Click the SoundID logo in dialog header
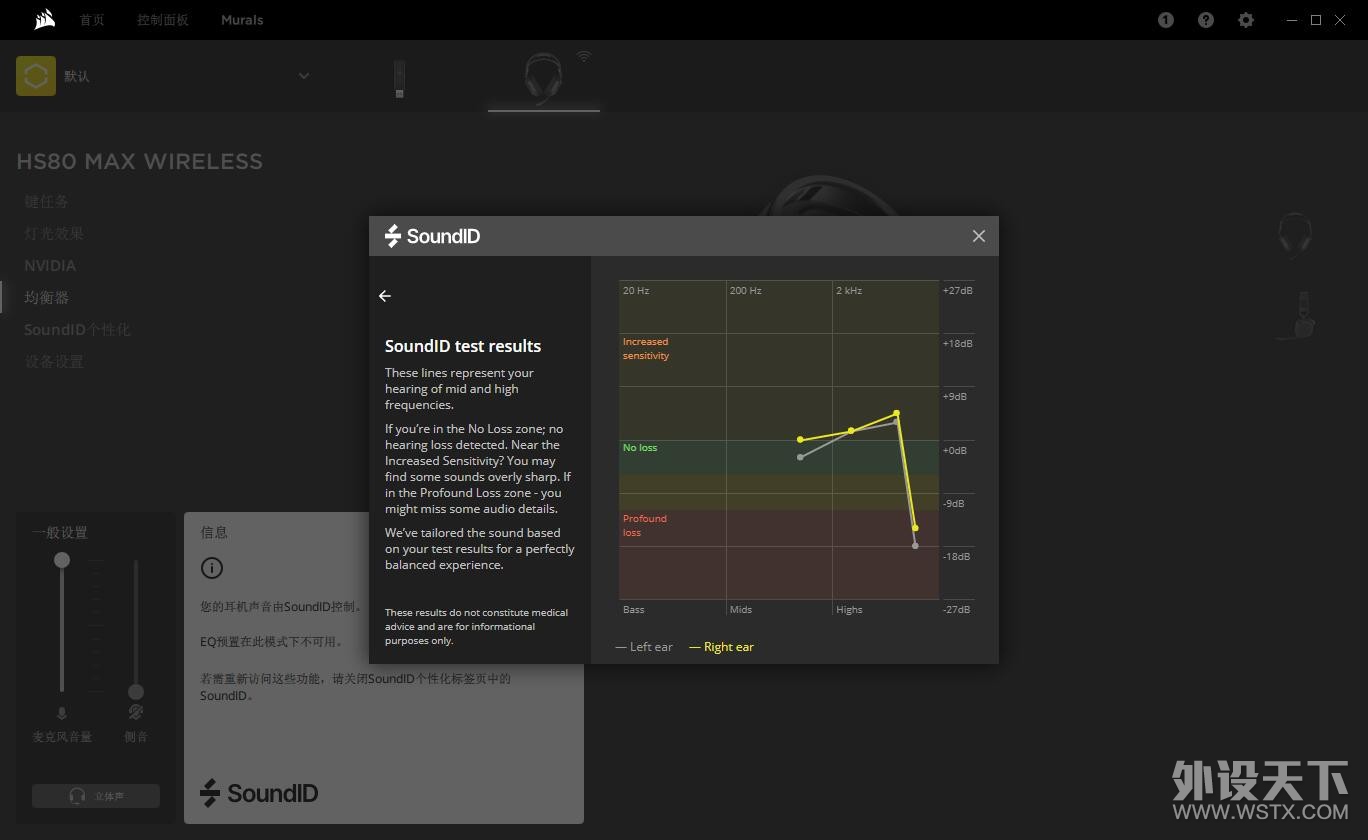Viewport: 1368px width, 840px height. point(432,236)
